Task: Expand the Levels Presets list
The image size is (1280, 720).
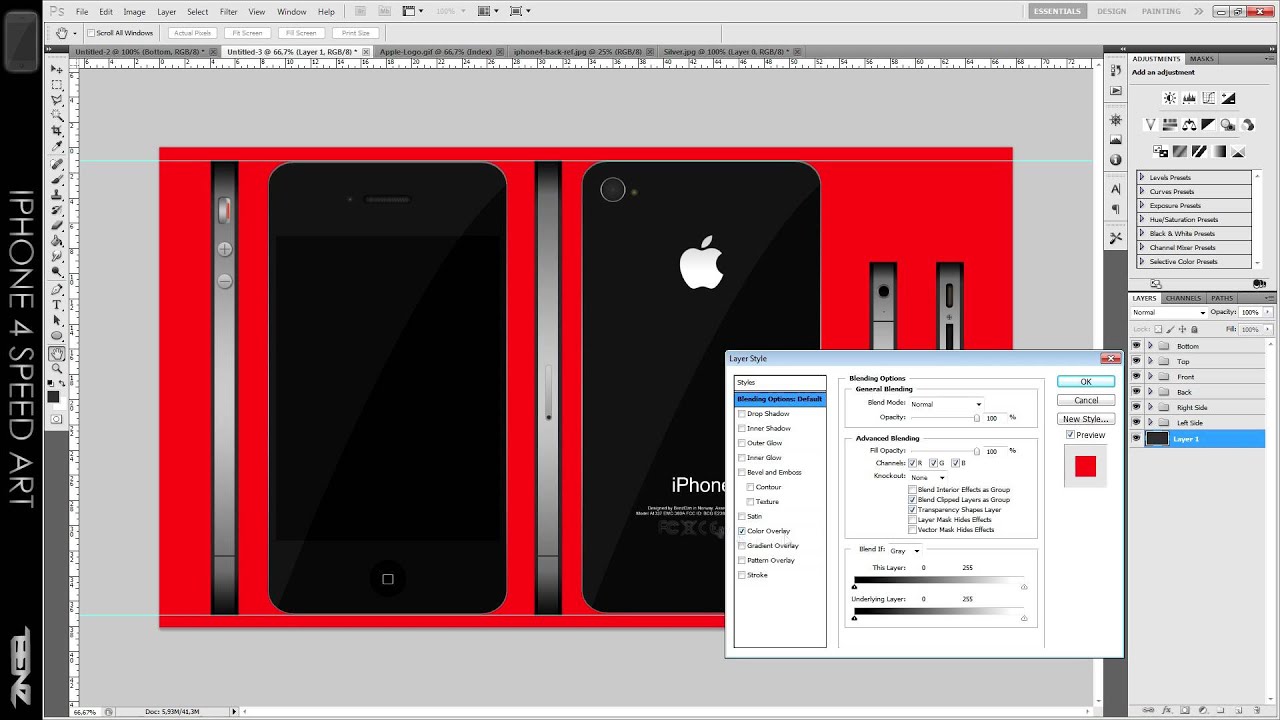Action: tap(1142, 178)
